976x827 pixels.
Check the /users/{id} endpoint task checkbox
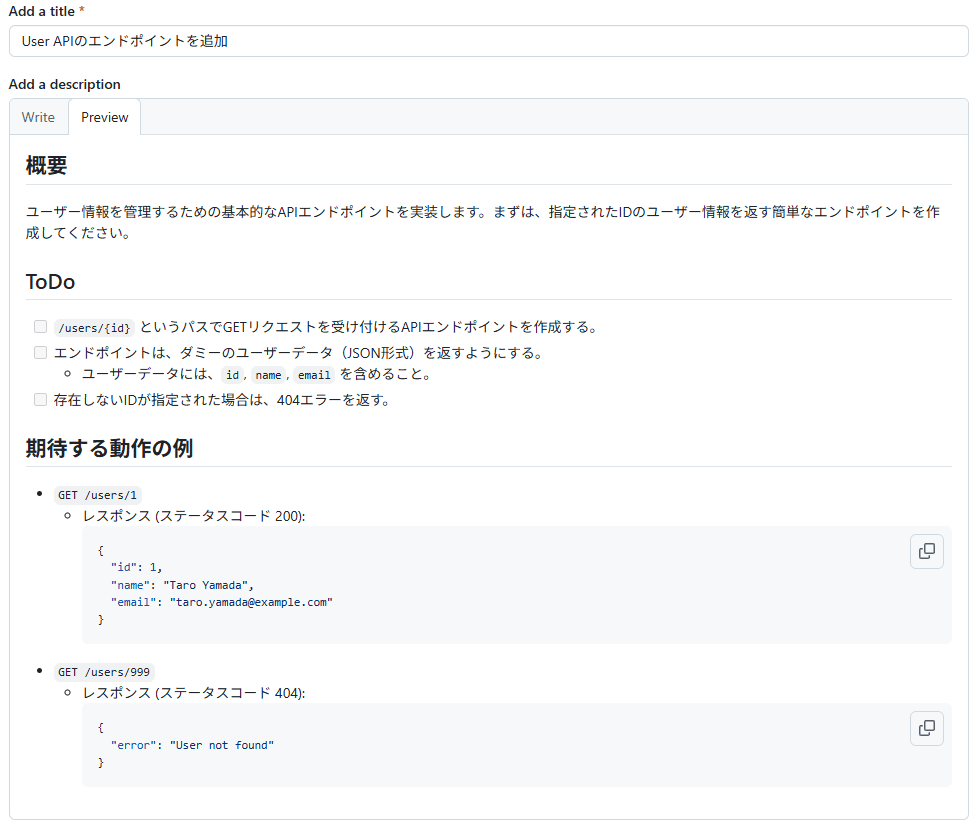point(40,326)
